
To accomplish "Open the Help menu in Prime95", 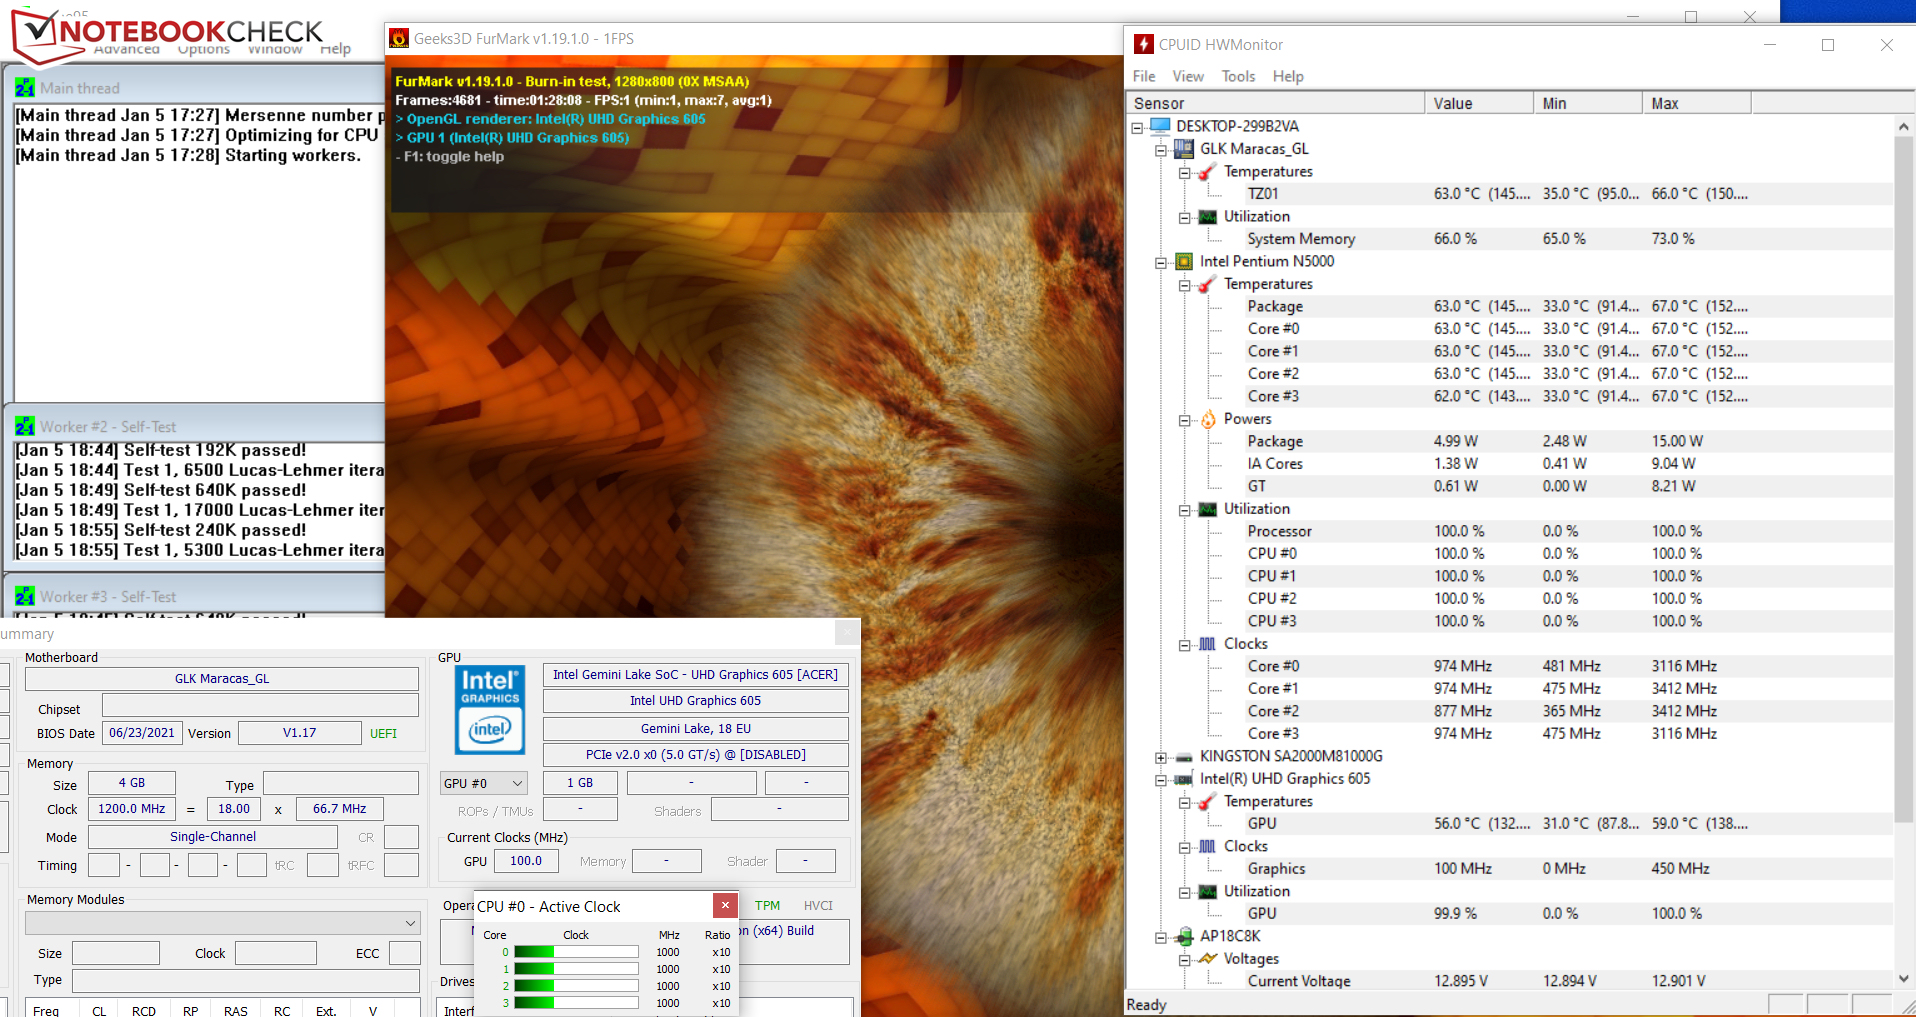I will click(335, 49).
